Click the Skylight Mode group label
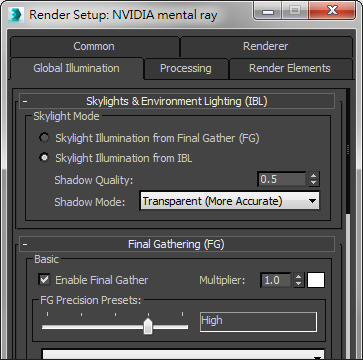This screenshot has height=360, width=363. (x=66, y=116)
